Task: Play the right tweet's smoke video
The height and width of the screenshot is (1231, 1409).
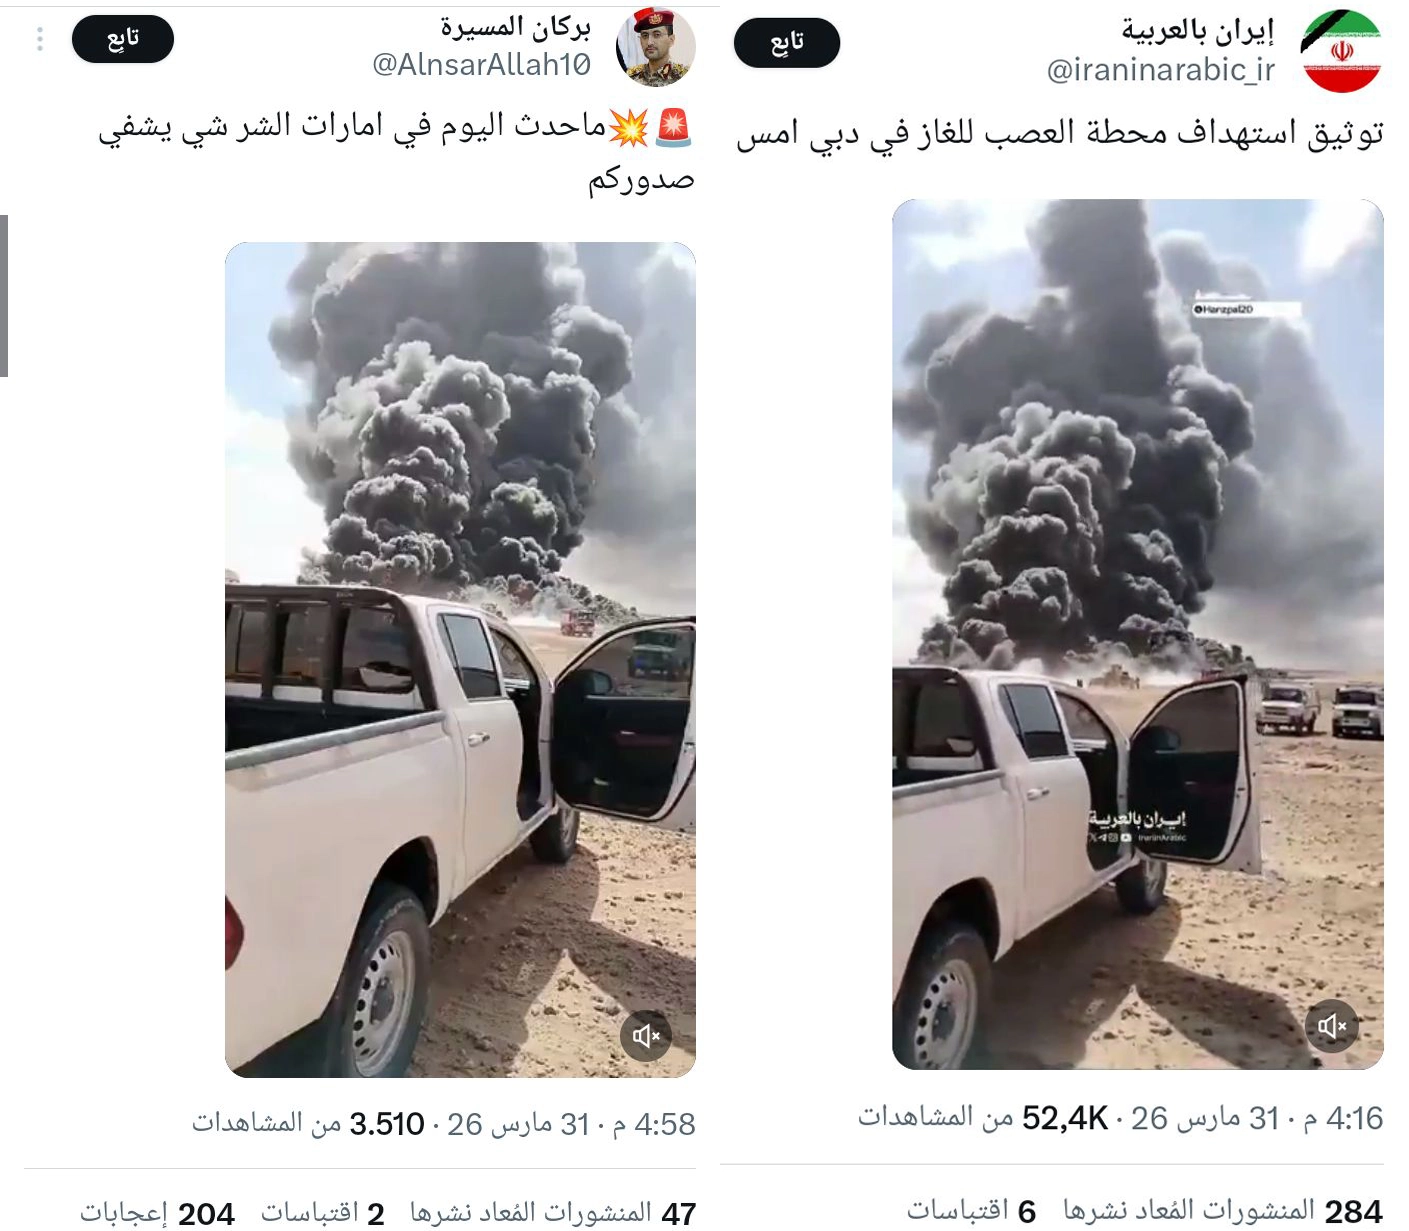Action: tap(1138, 634)
